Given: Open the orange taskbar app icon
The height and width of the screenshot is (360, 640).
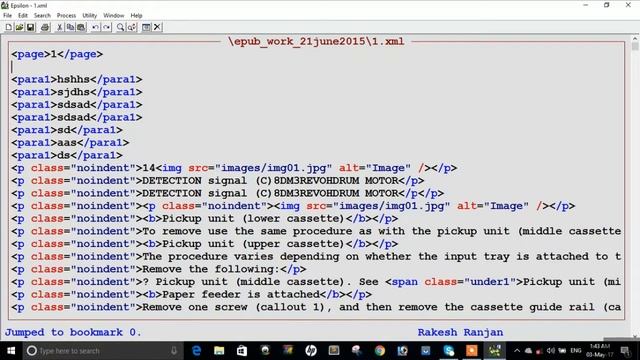Looking at the screenshot, I should [x=471, y=351].
